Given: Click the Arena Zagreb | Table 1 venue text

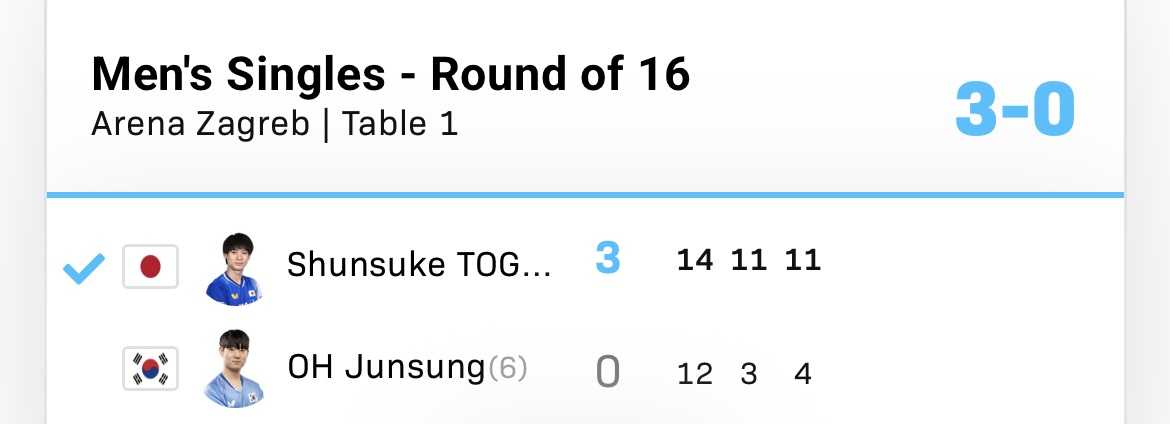Looking at the screenshot, I should point(274,125).
